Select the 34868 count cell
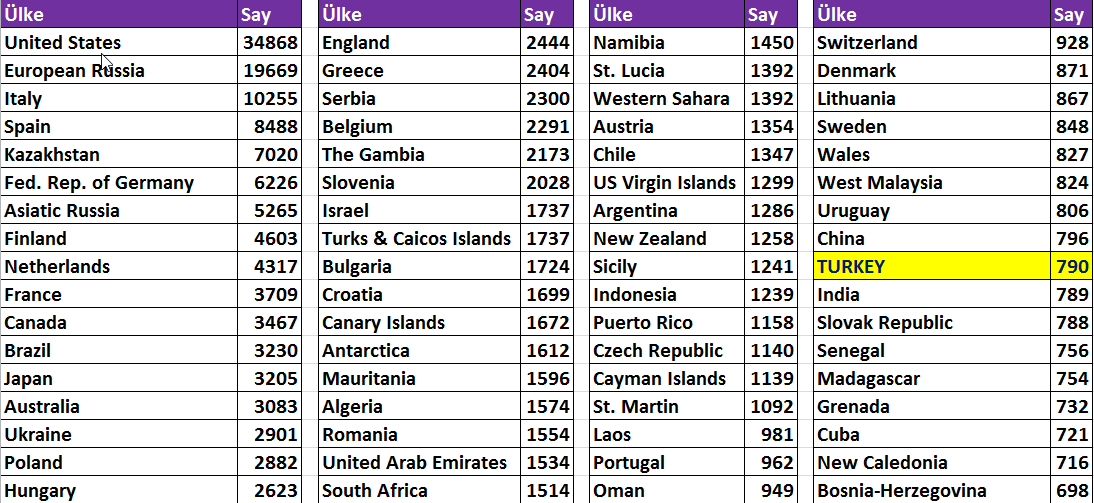Screen dimensions: 1094x503 coord(269,42)
